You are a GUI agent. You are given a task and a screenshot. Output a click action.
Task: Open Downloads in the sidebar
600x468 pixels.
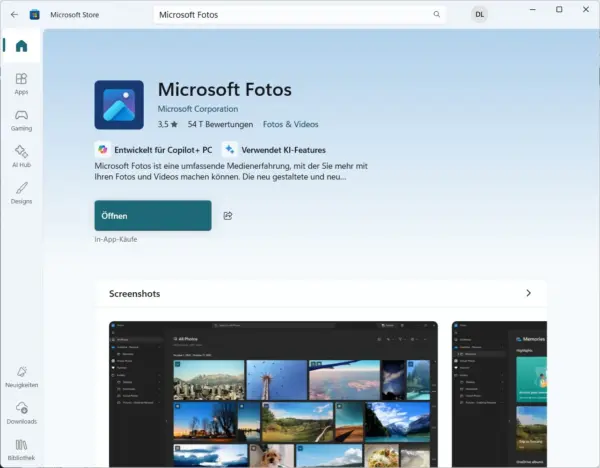(x=21, y=413)
